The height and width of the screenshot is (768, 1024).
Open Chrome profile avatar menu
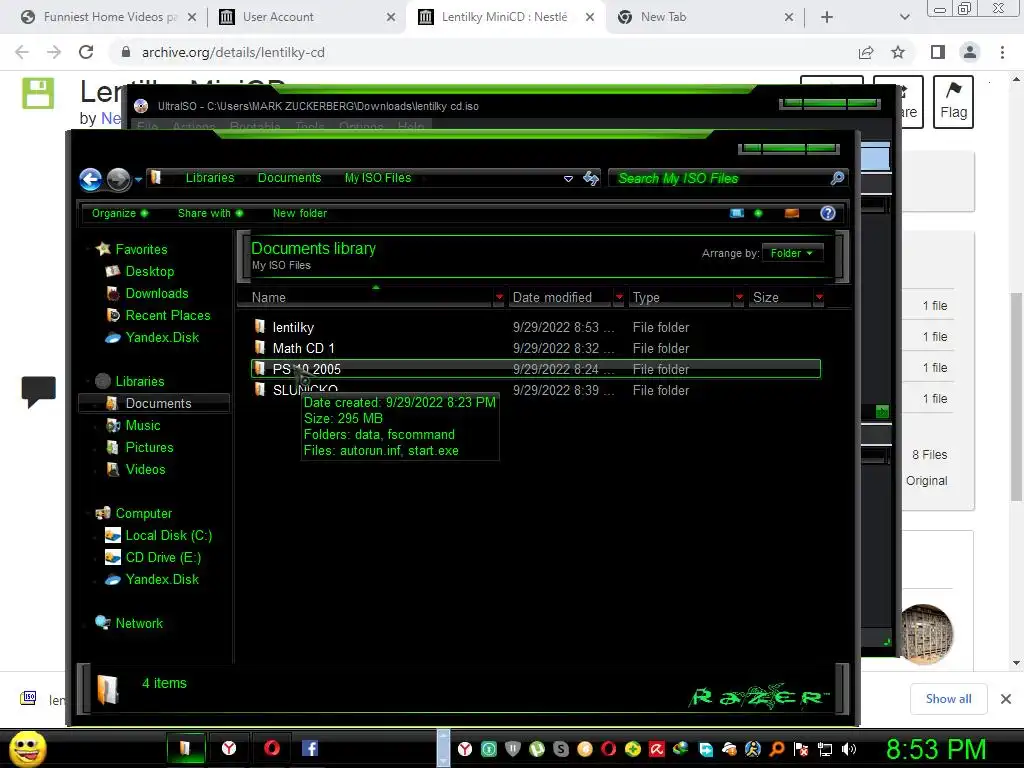tap(970, 52)
